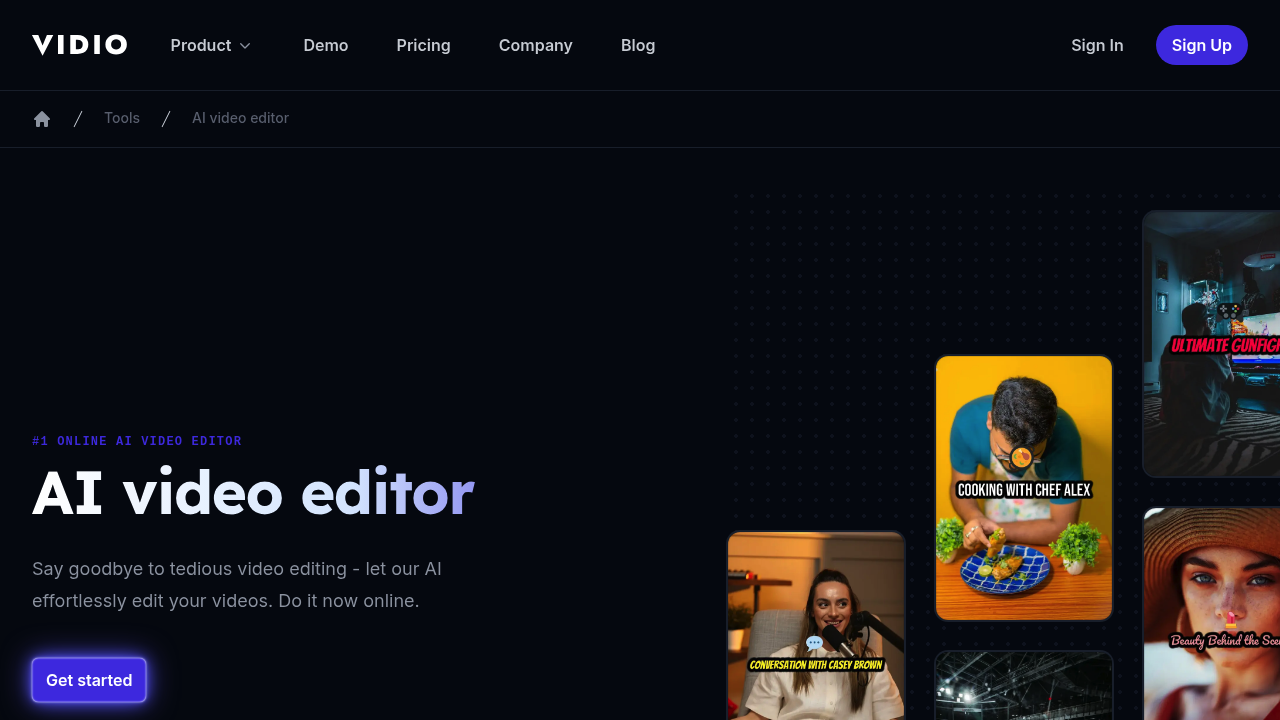This screenshot has height=720, width=1280.
Task: Click the concert venue thumbnail below Chef Alex
Action: [1023, 690]
